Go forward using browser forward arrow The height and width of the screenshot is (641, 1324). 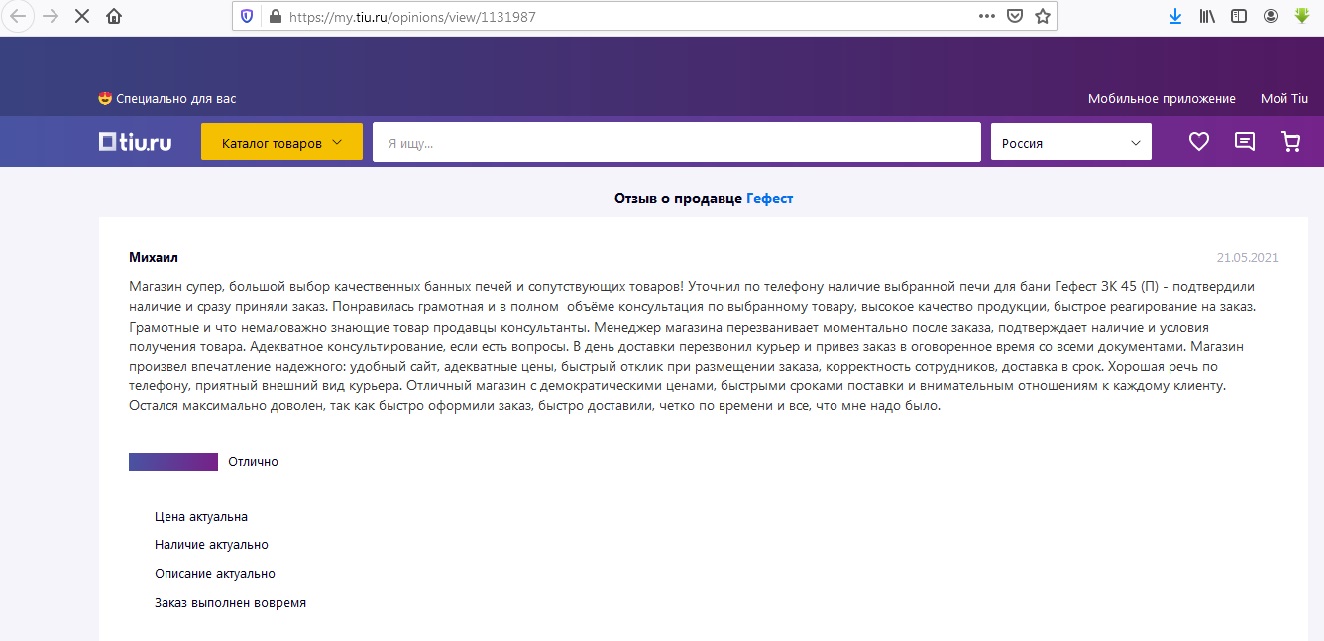pos(50,16)
